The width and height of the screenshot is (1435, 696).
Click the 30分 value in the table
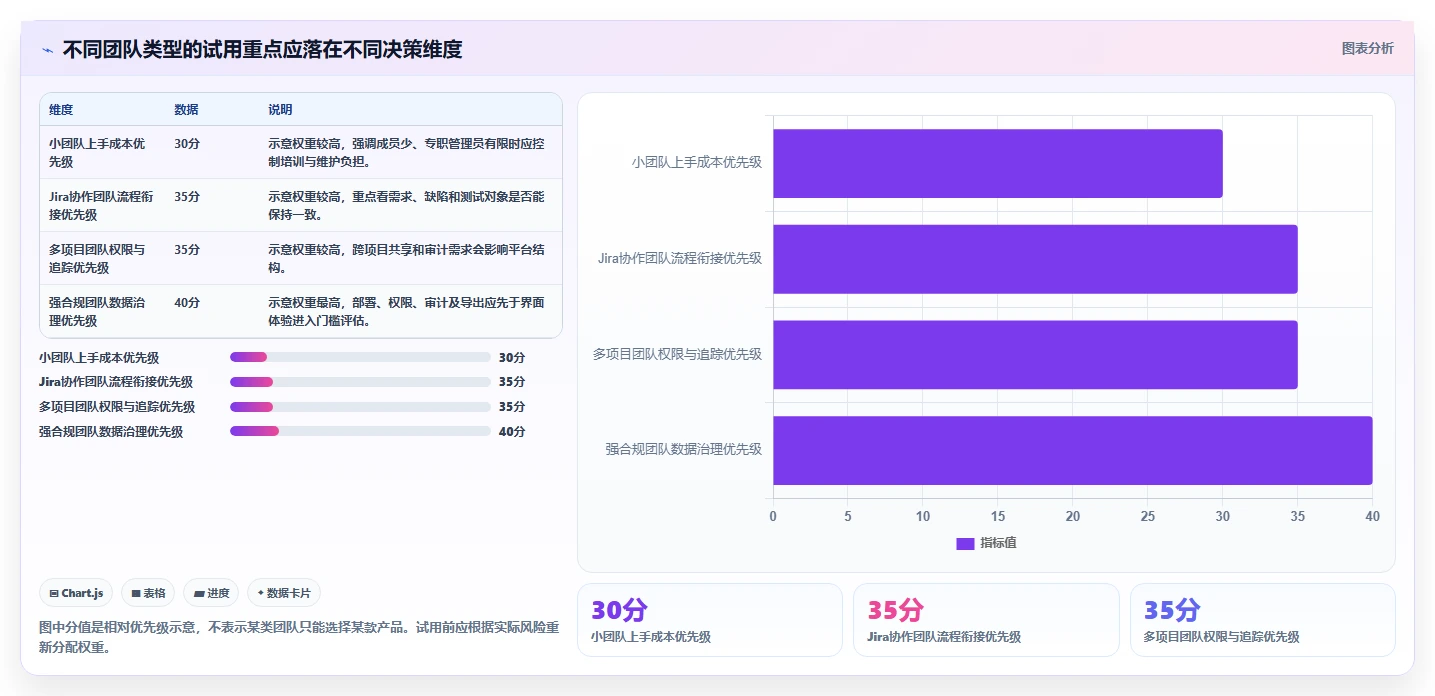tap(187, 144)
